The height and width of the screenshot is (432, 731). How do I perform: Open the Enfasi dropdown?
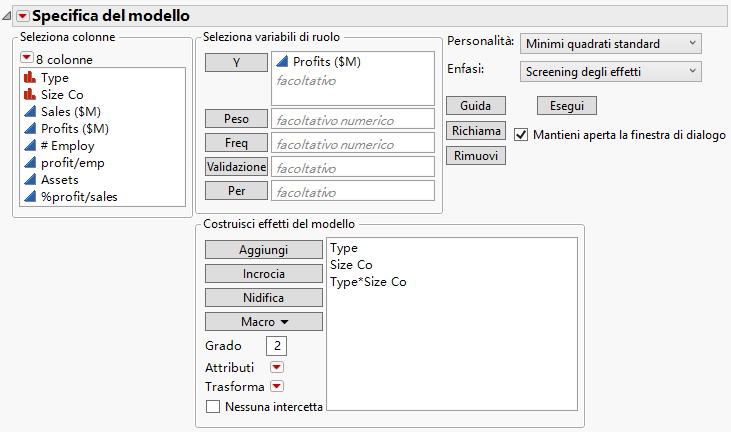(x=611, y=71)
